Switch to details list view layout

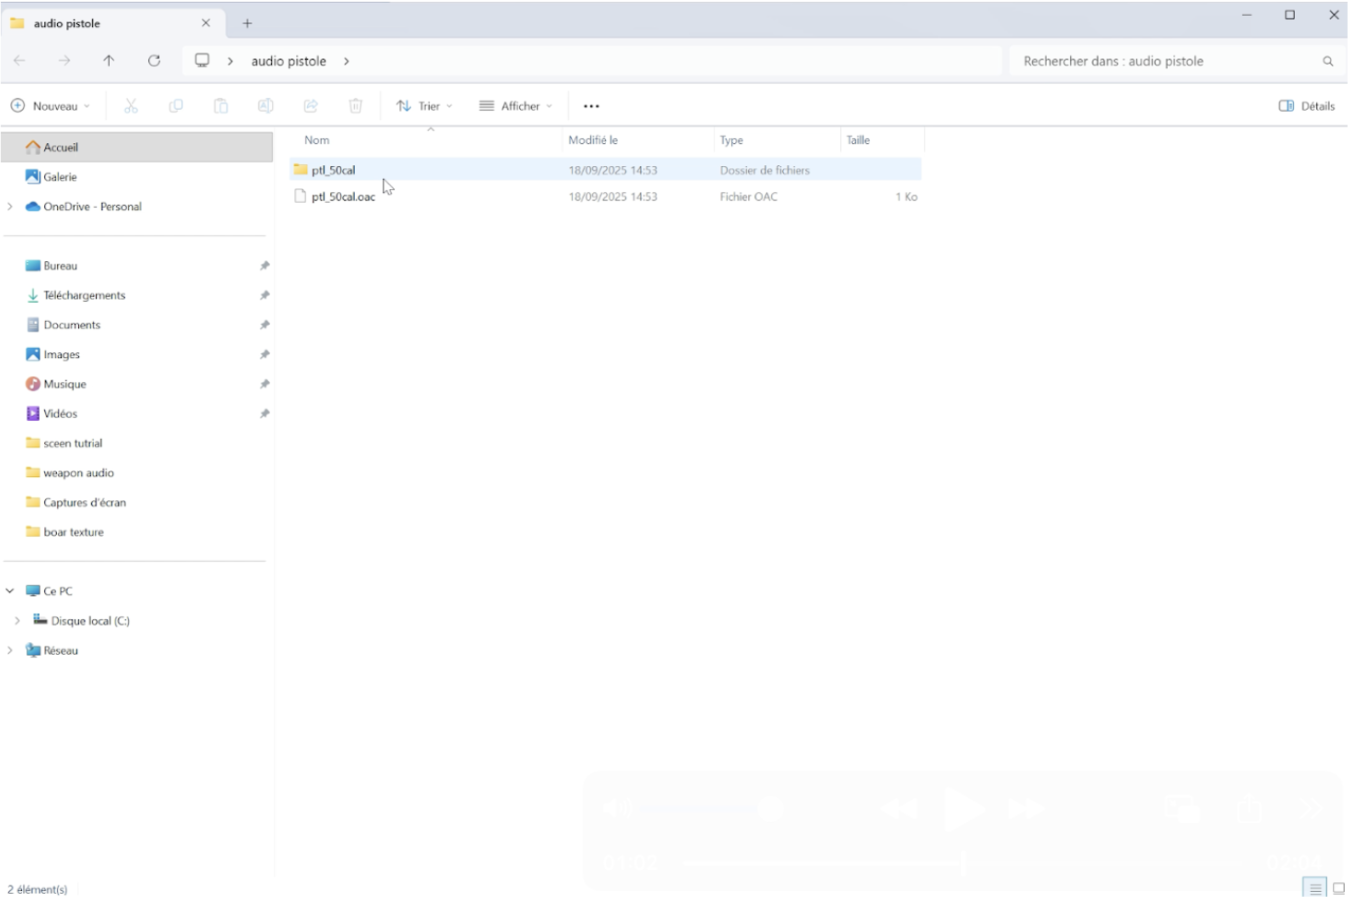click(x=1315, y=888)
